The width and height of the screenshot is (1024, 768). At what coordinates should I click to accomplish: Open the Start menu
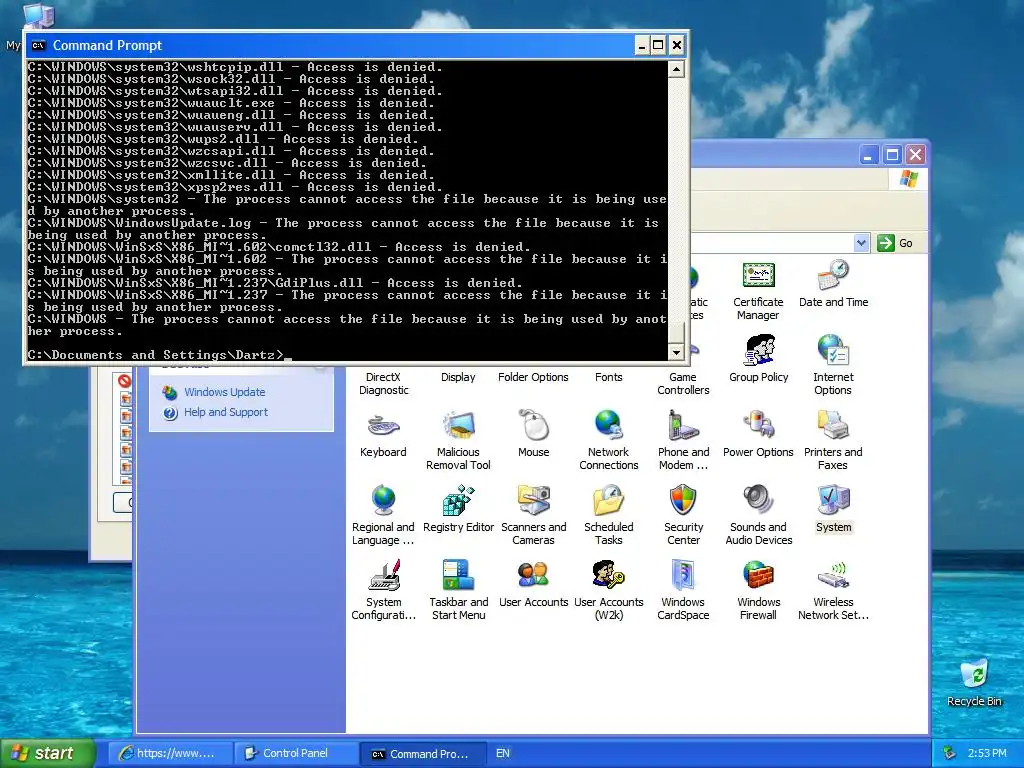point(47,753)
